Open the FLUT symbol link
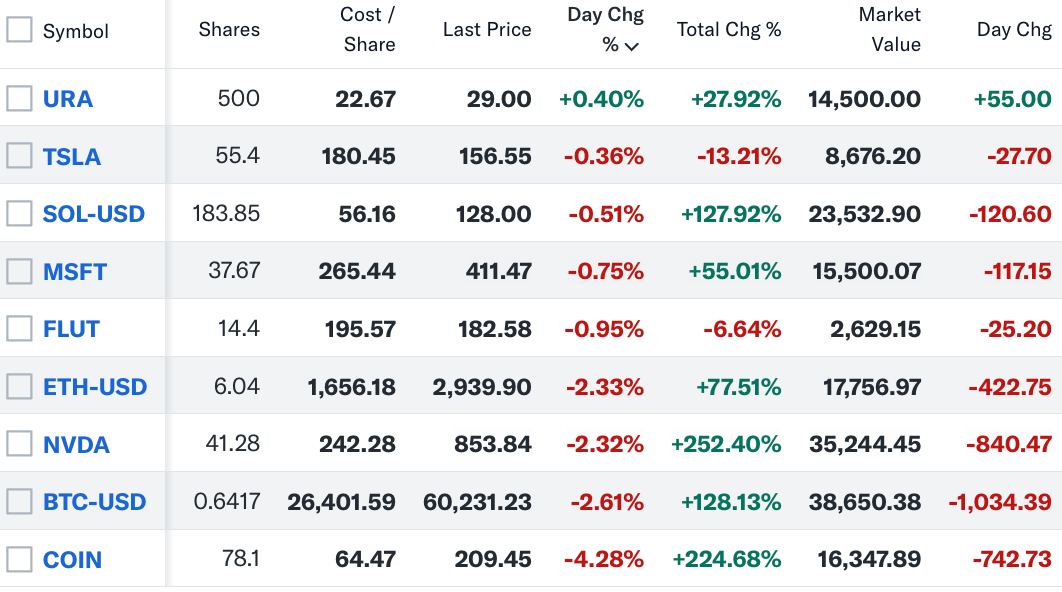This screenshot has width=1062, height=592. (x=71, y=329)
